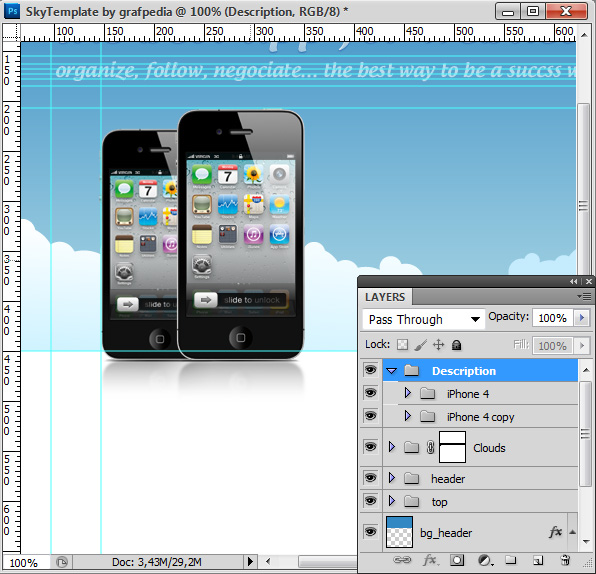Viewport: 596px width, 574px height.
Task: Click the delete layer trash icon
Action: [x=565, y=560]
